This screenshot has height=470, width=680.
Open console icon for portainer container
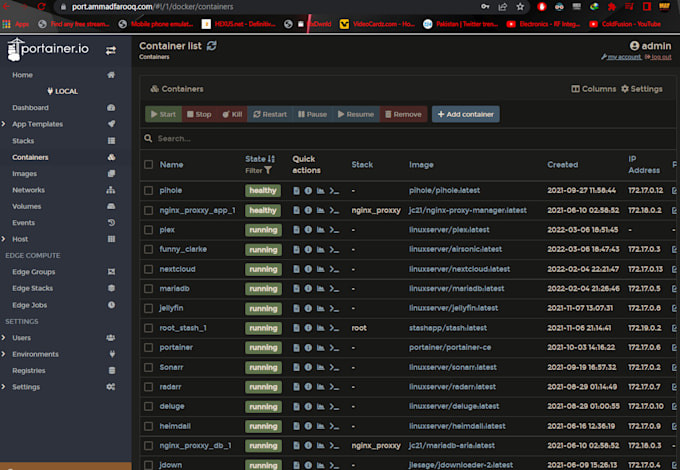tap(334, 347)
